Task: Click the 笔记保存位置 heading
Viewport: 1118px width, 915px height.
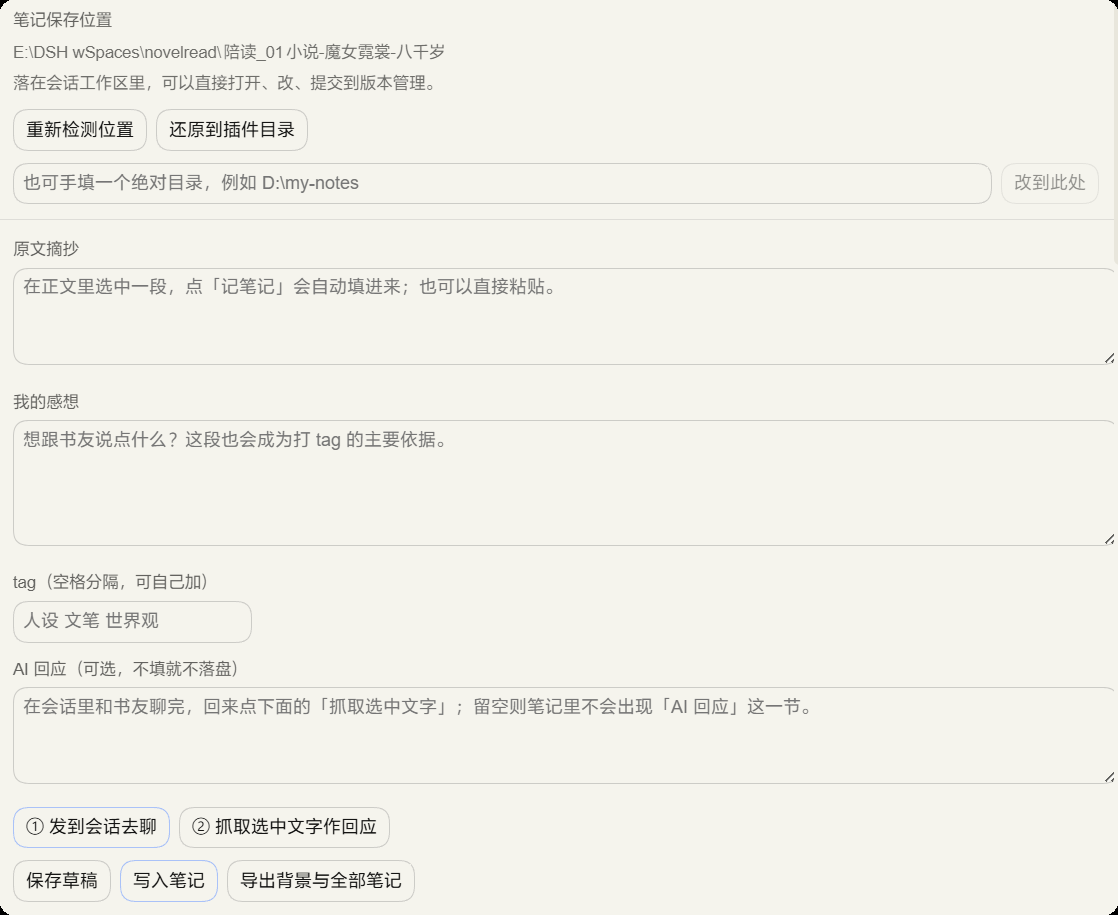Action: click(x=63, y=20)
